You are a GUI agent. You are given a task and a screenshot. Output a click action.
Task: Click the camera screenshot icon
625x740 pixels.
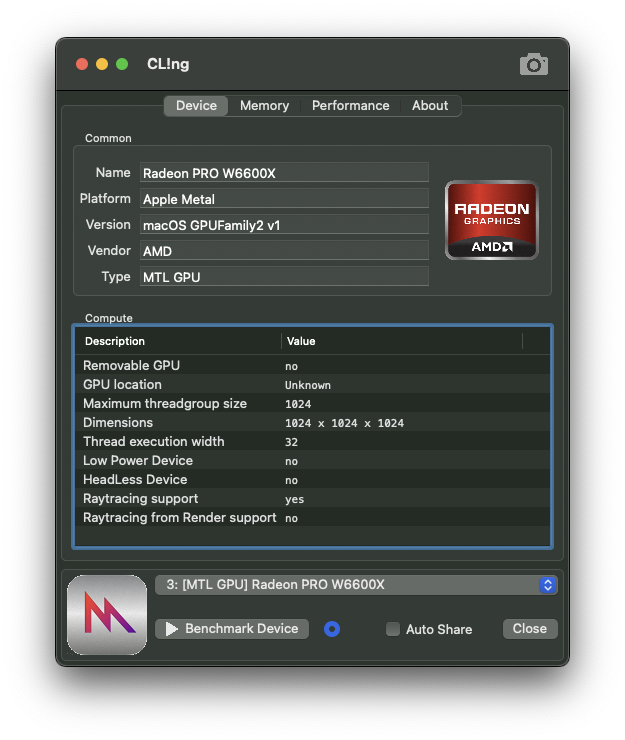(x=534, y=64)
